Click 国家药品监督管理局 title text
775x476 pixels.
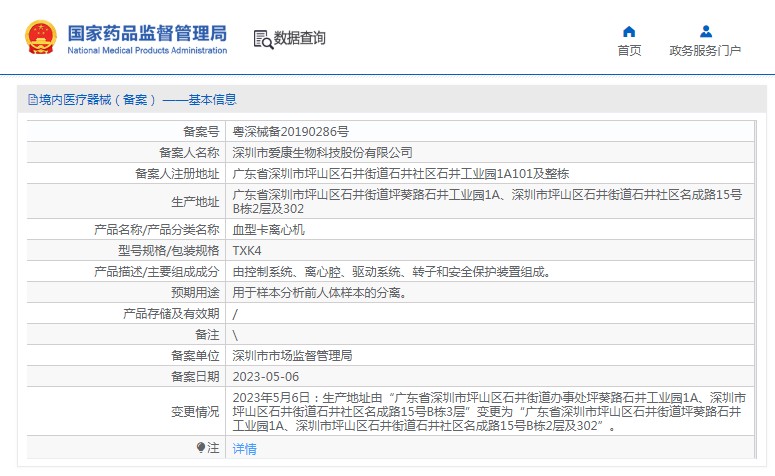147,33
